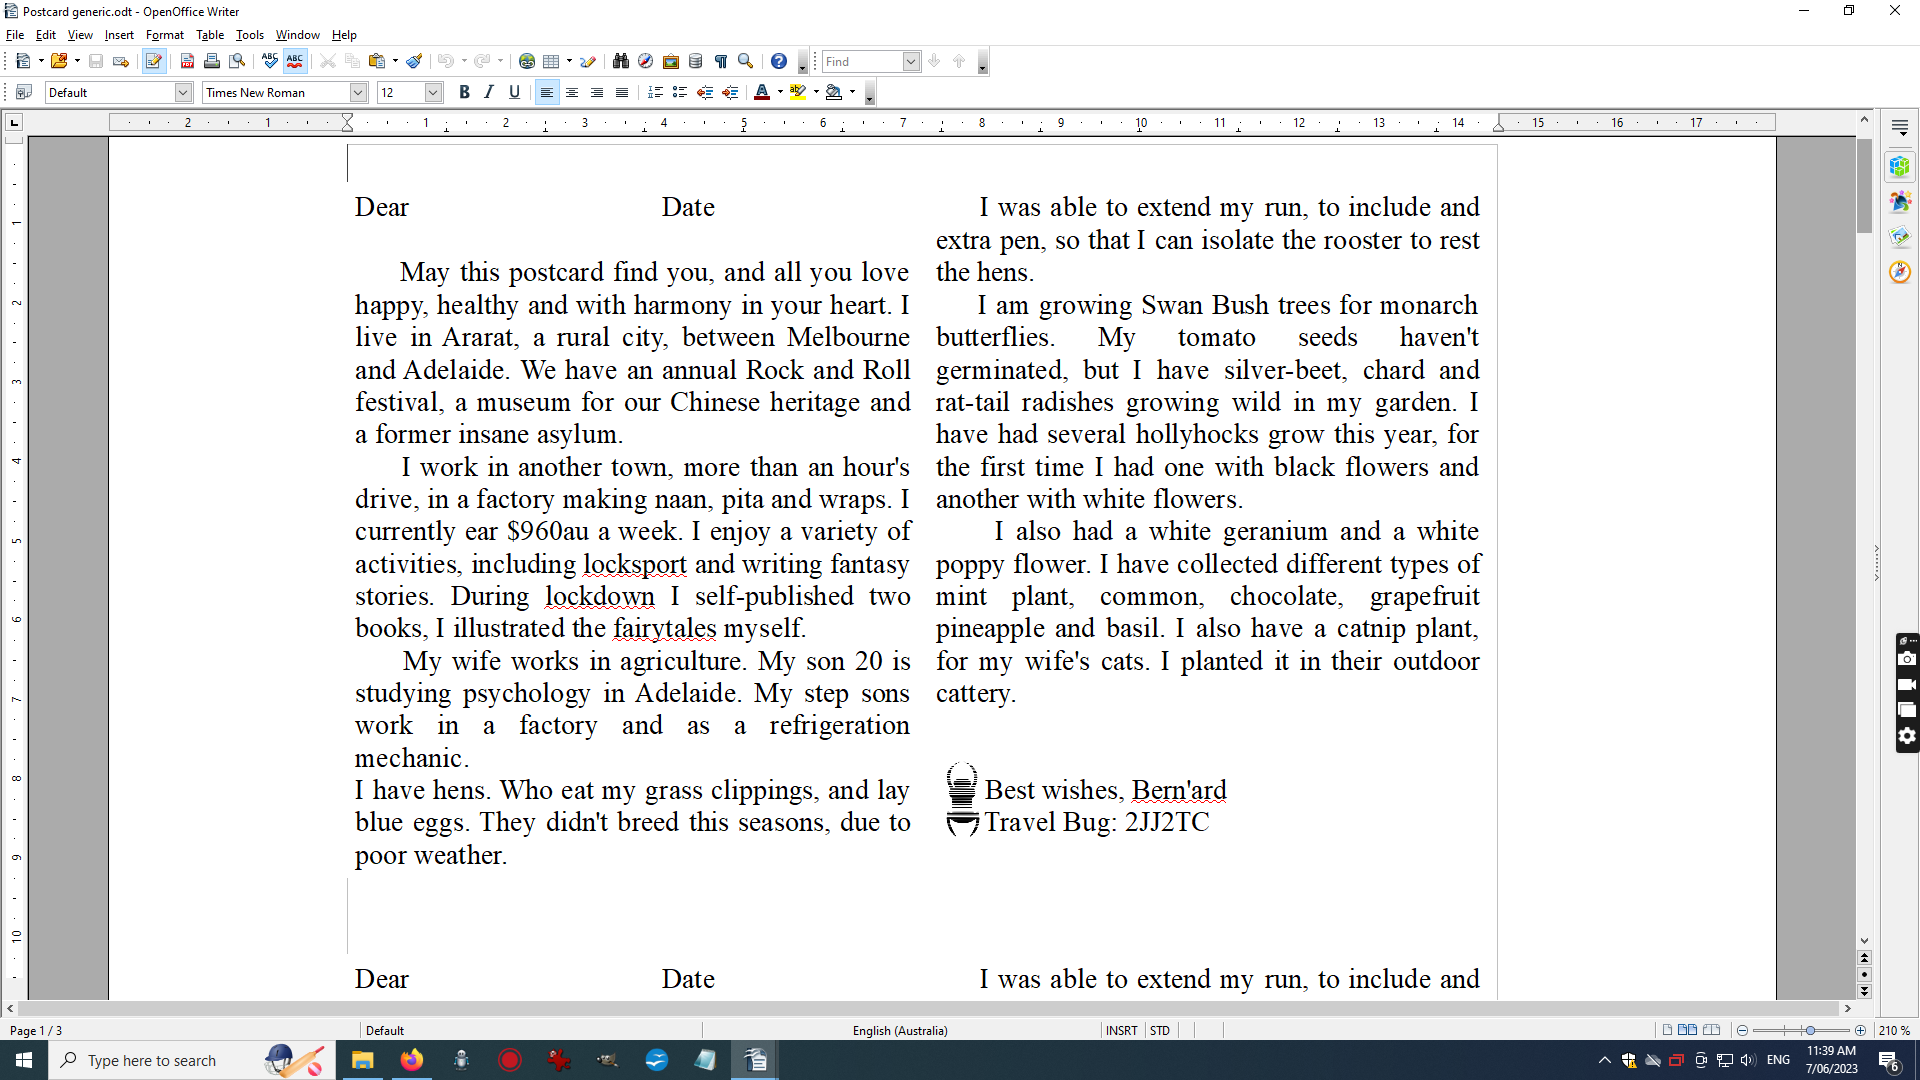Toggle numbered list

tap(655, 92)
